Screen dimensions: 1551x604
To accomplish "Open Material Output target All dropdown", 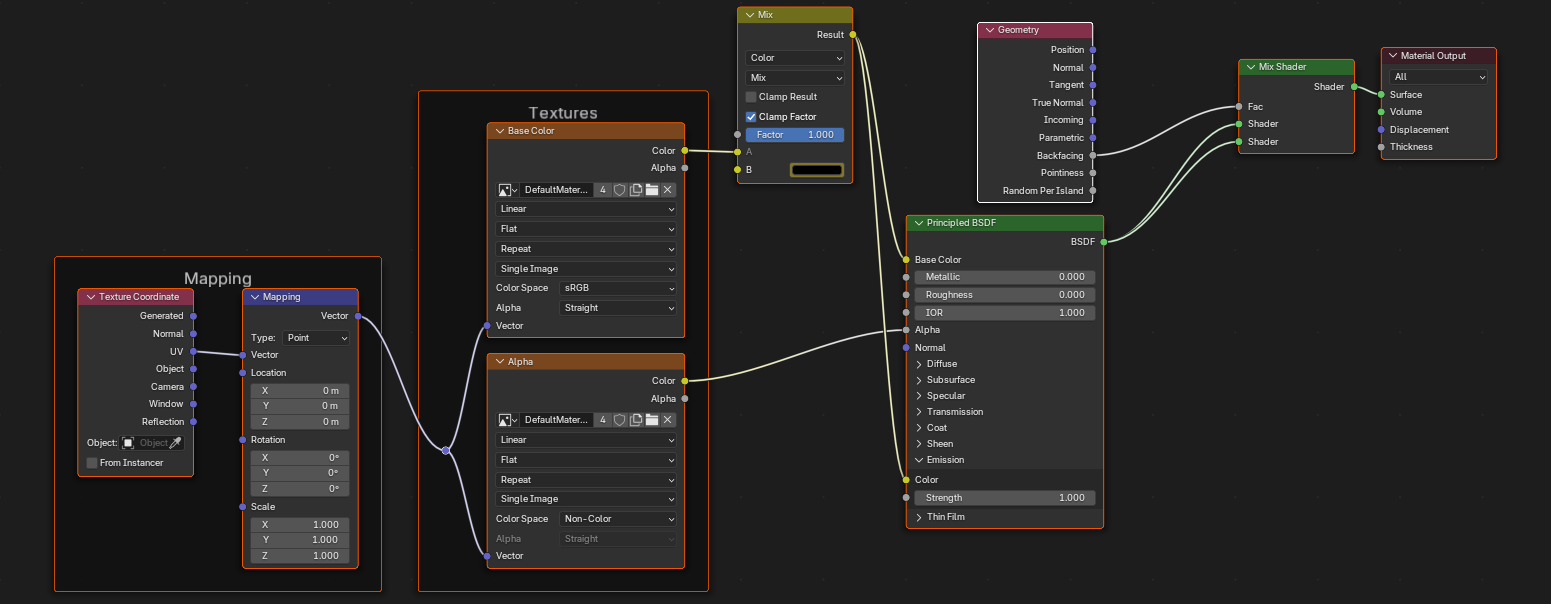I will point(1438,77).
